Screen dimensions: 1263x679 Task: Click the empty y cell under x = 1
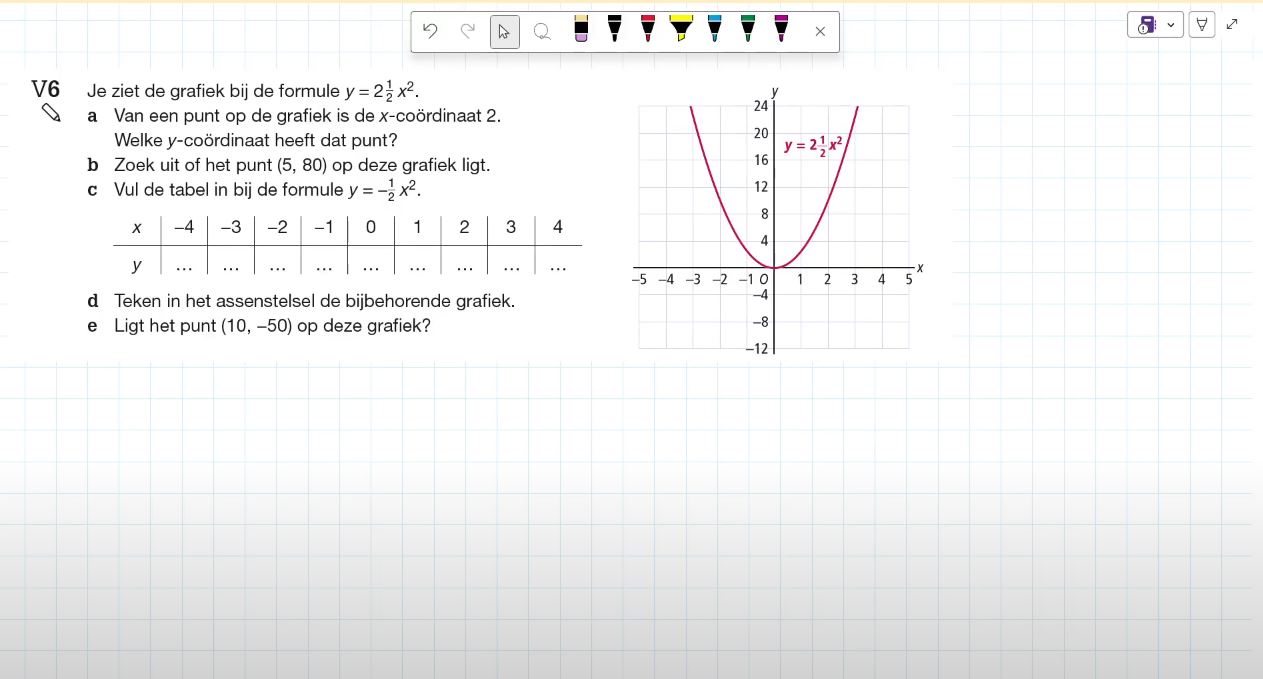(418, 266)
